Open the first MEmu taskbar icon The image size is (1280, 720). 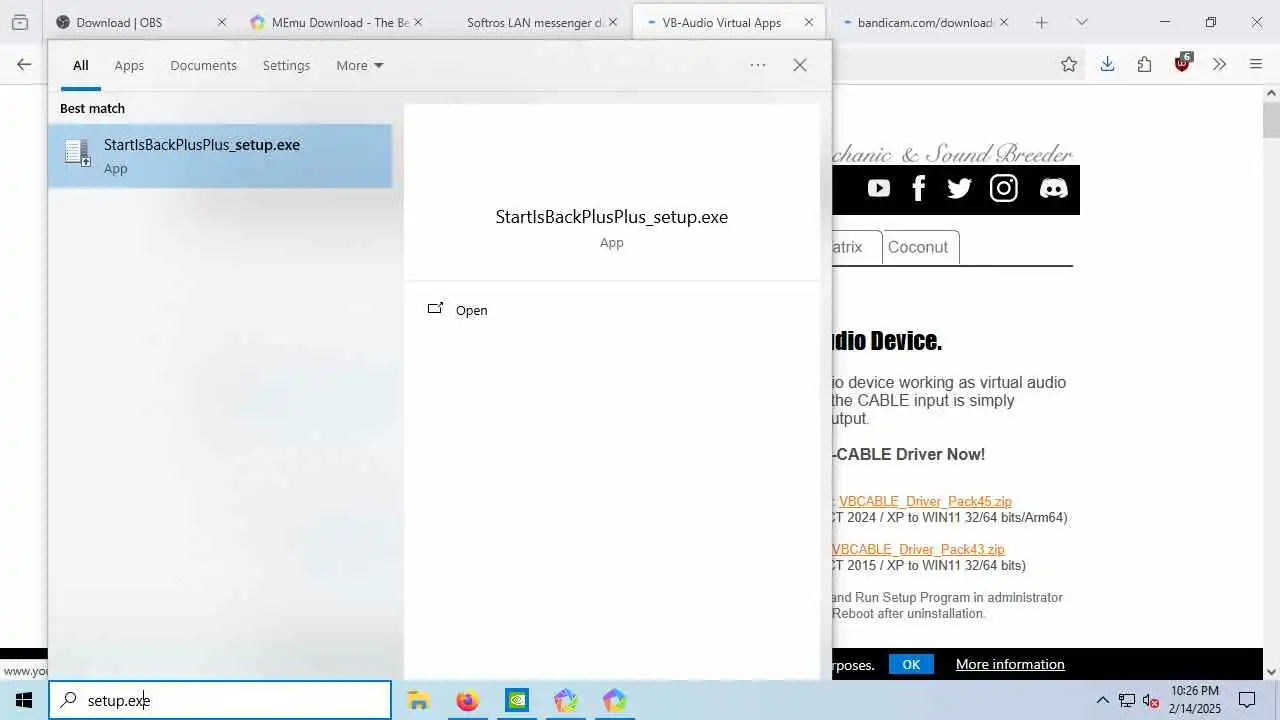(565, 700)
